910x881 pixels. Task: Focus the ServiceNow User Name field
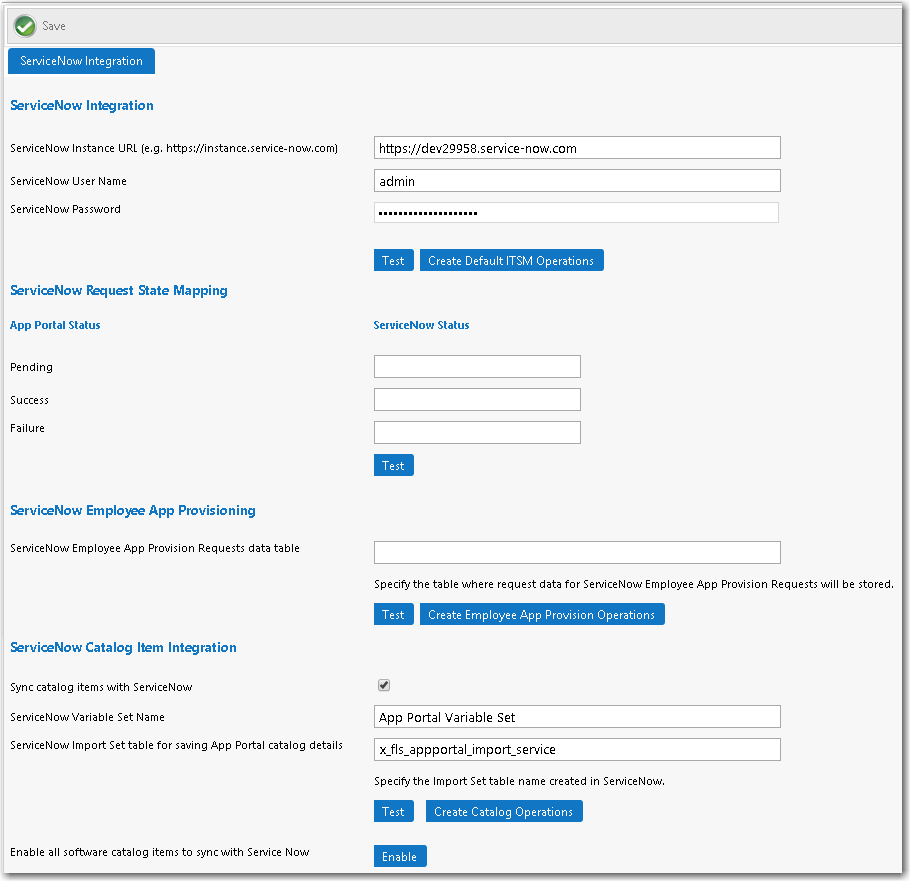pos(576,181)
